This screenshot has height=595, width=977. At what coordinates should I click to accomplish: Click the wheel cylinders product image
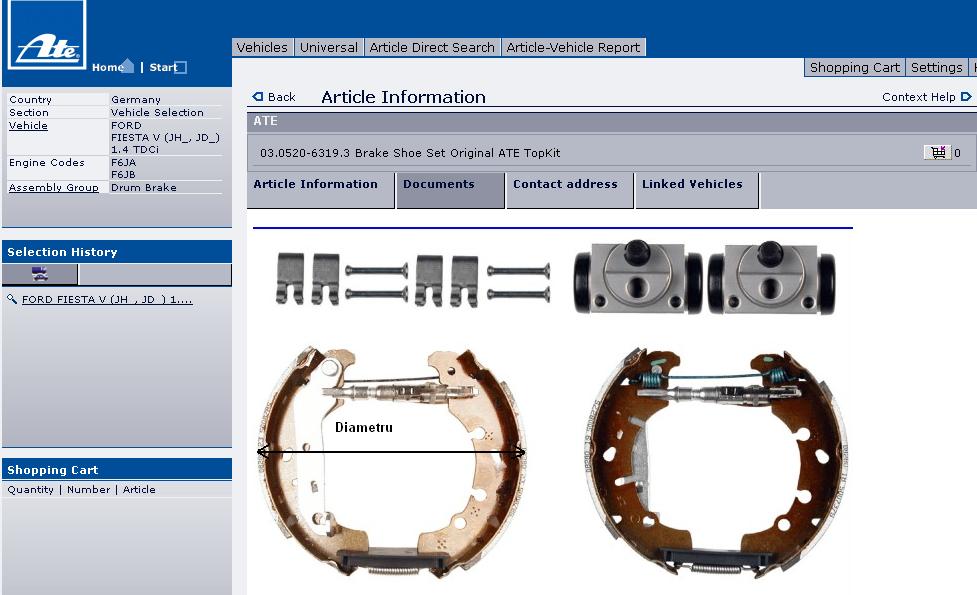(x=704, y=278)
